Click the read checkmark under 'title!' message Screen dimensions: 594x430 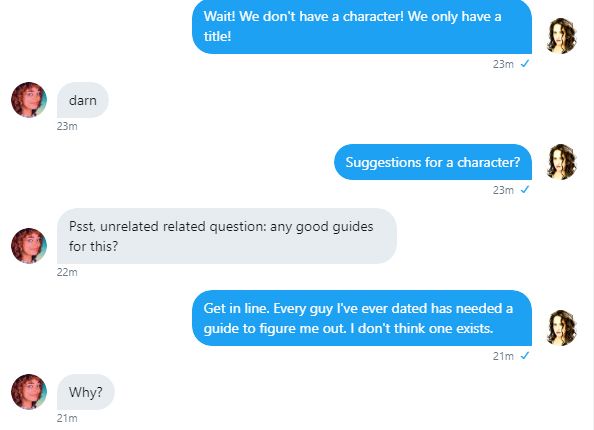pos(525,64)
